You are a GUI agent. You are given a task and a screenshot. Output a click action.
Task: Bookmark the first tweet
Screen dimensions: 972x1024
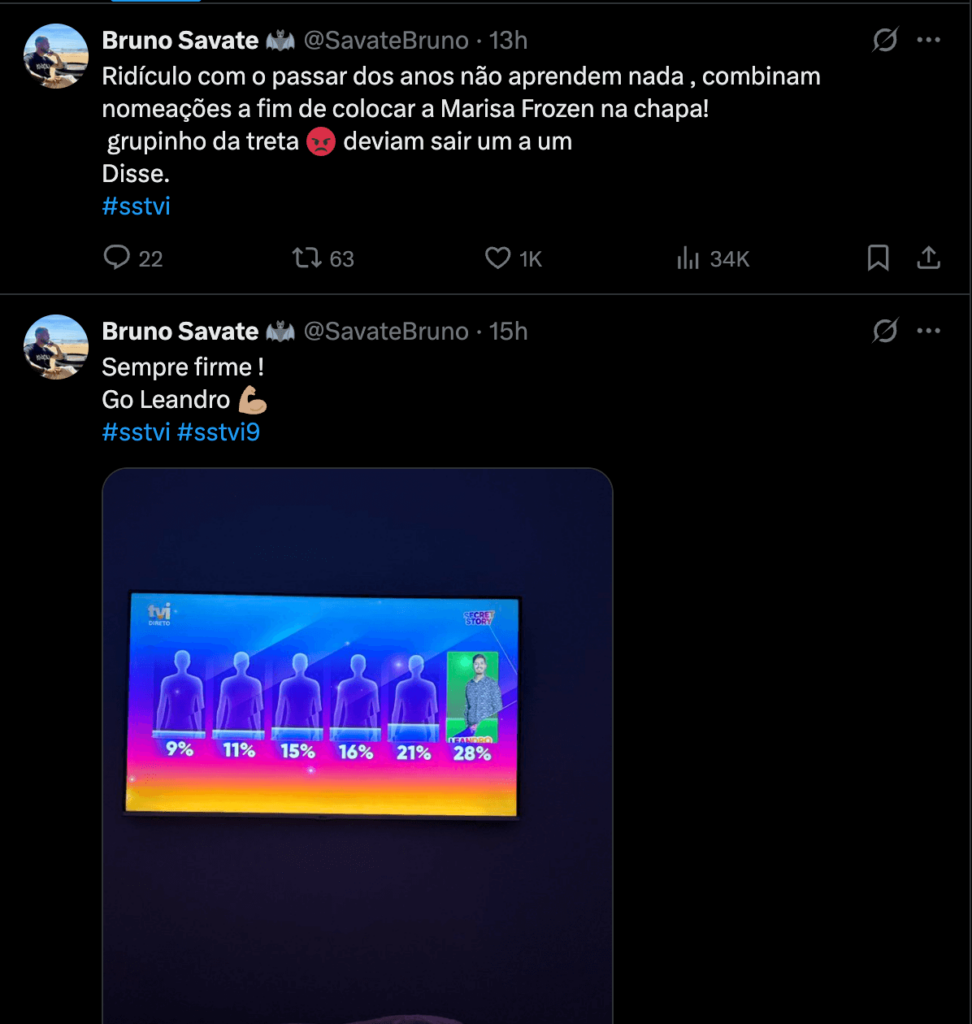tap(877, 258)
